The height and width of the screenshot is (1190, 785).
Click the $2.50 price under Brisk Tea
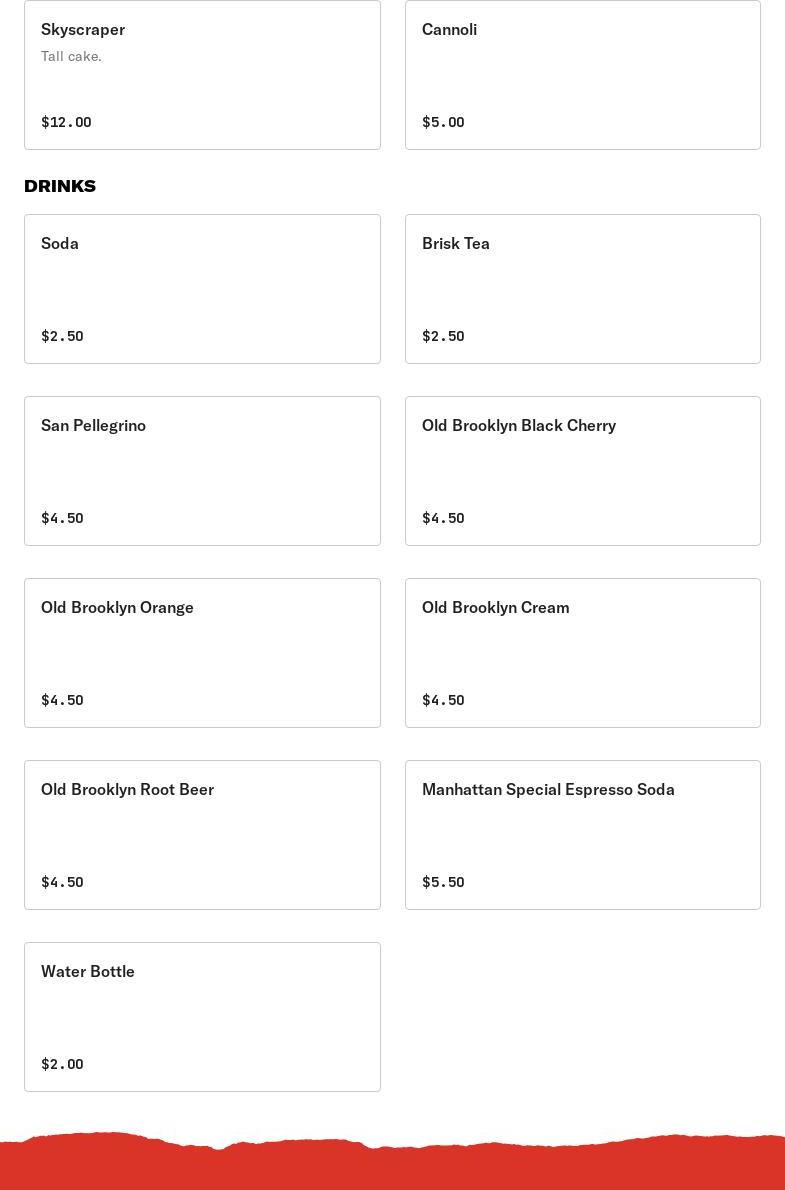coord(443,336)
